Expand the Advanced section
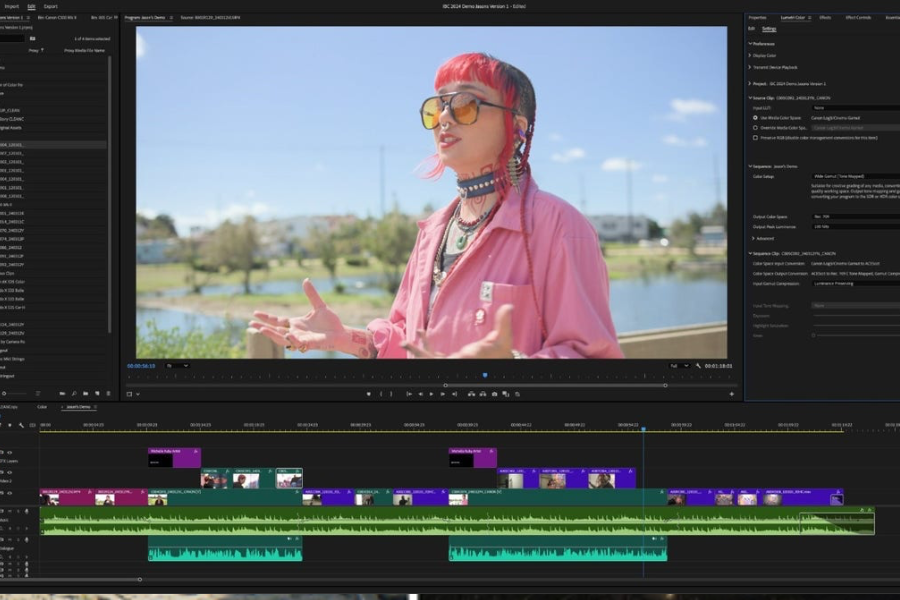Screen dimensions: 900x600 [x=753, y=238]
